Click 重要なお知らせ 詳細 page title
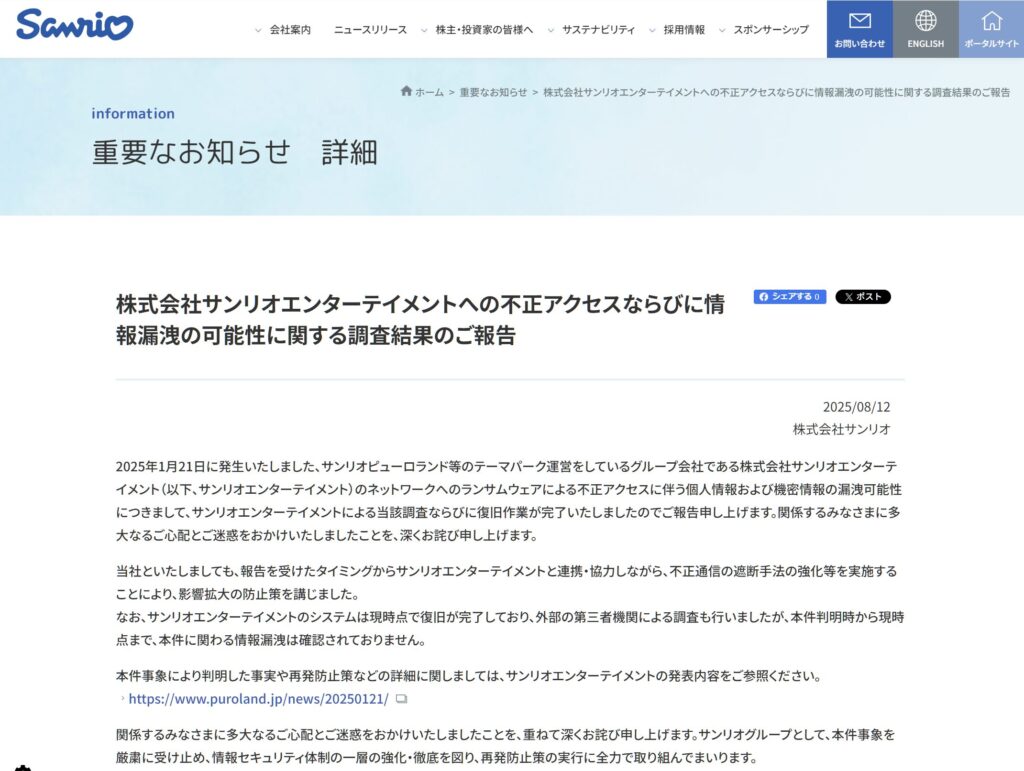The height and width of the screenshot is (771, 1024). 234,152
